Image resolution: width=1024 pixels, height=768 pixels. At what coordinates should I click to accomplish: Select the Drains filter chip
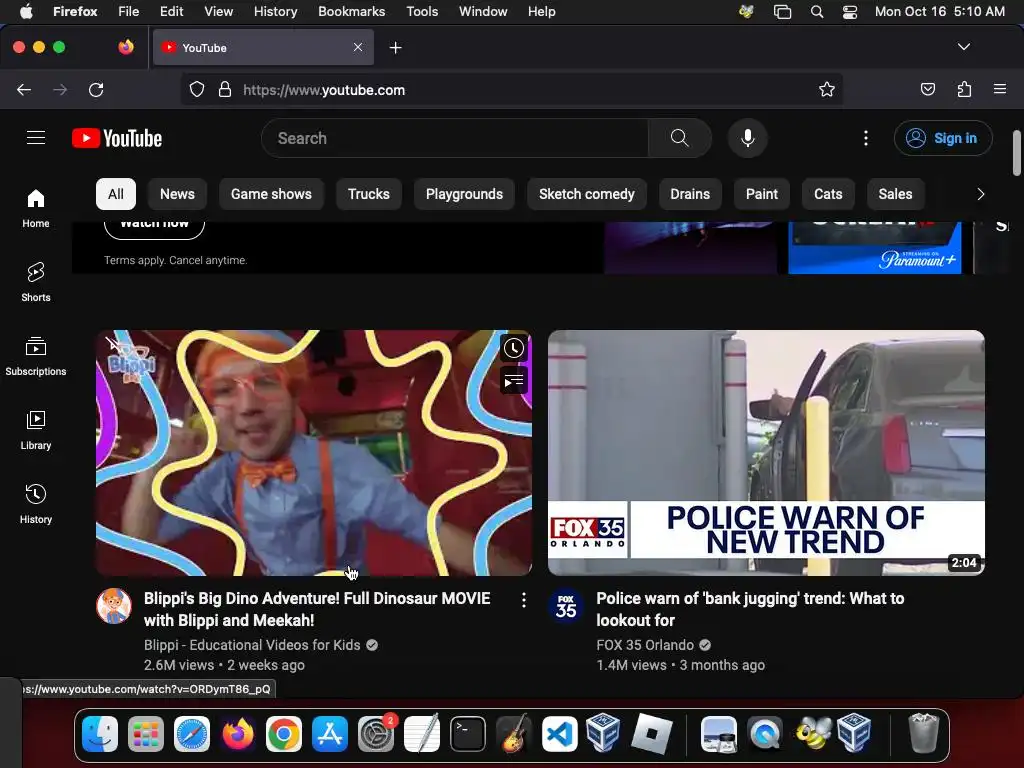coord(690,194)
